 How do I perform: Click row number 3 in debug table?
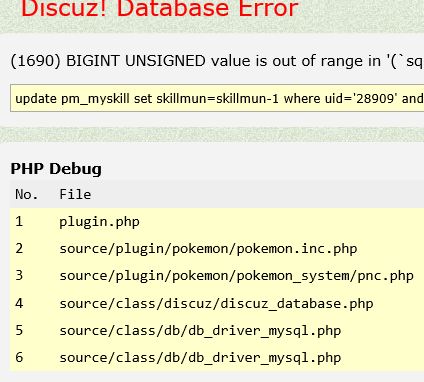click(19, 276)
